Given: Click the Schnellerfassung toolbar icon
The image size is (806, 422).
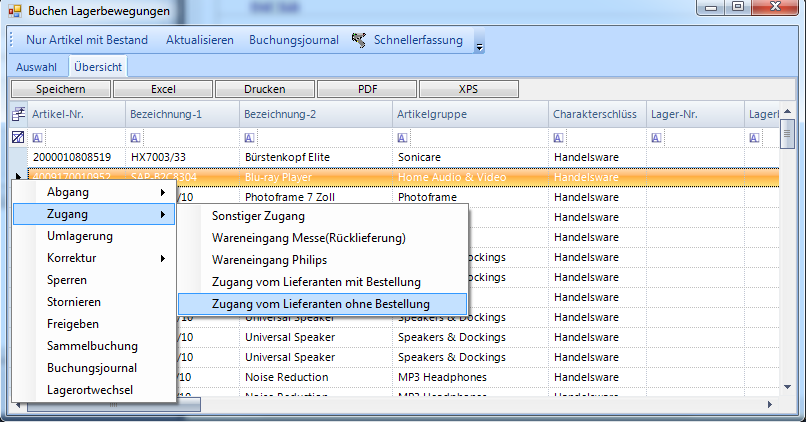Looking at the screenshot, I should (x=360, y=40).
